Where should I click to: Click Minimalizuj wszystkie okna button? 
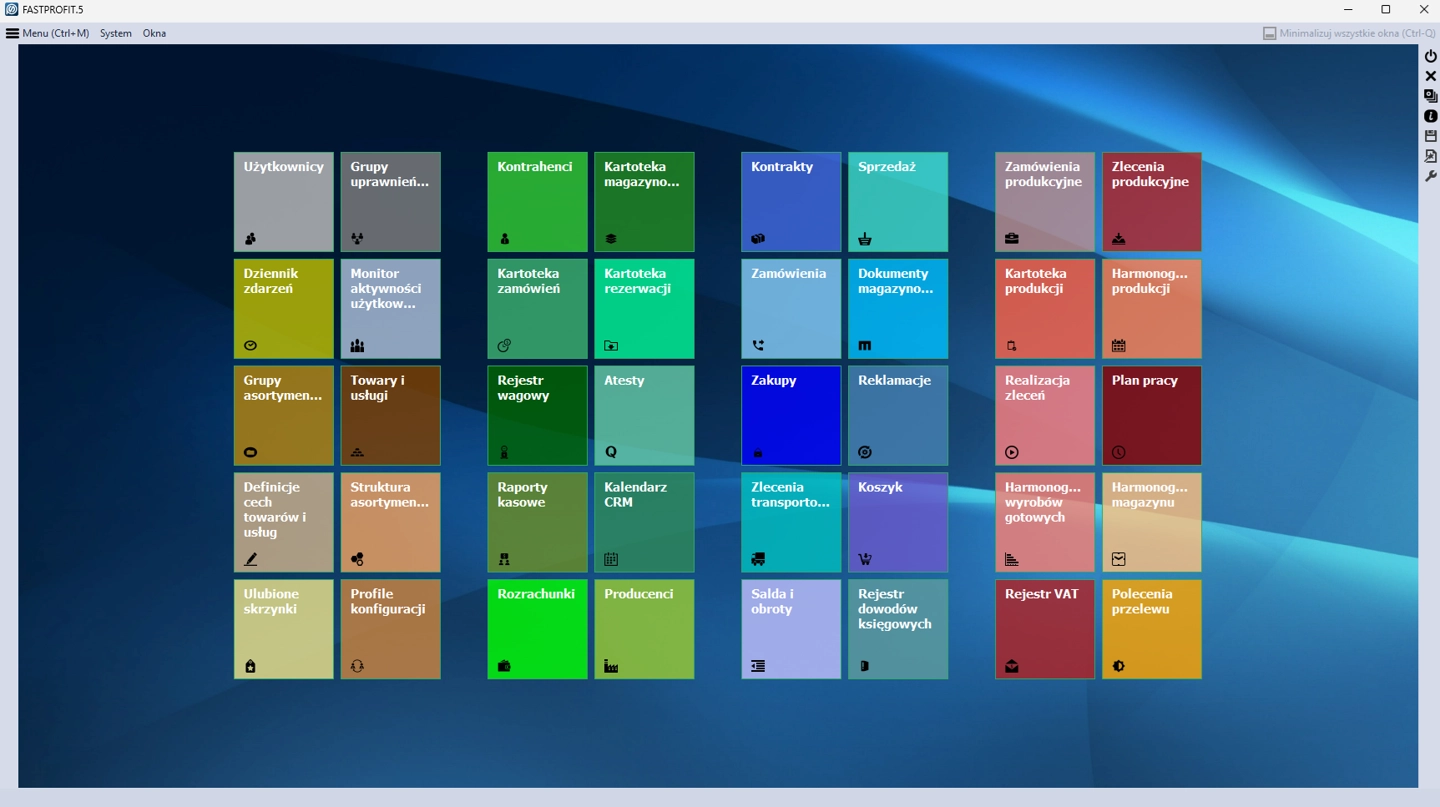pos(1348,33)
